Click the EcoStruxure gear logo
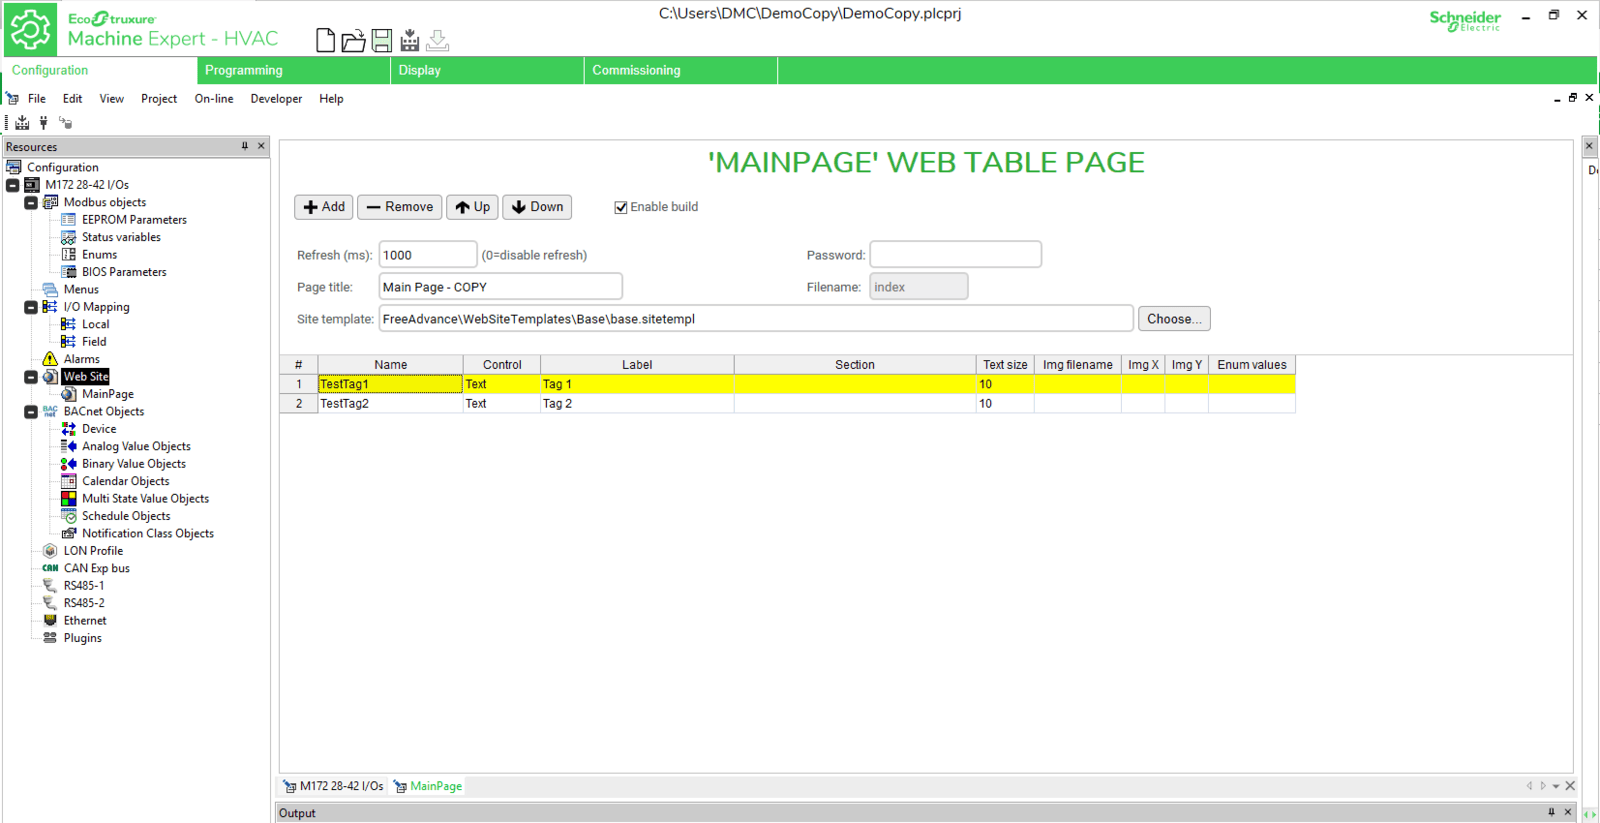Screen dimensions: 1600x823 point(30,30)
